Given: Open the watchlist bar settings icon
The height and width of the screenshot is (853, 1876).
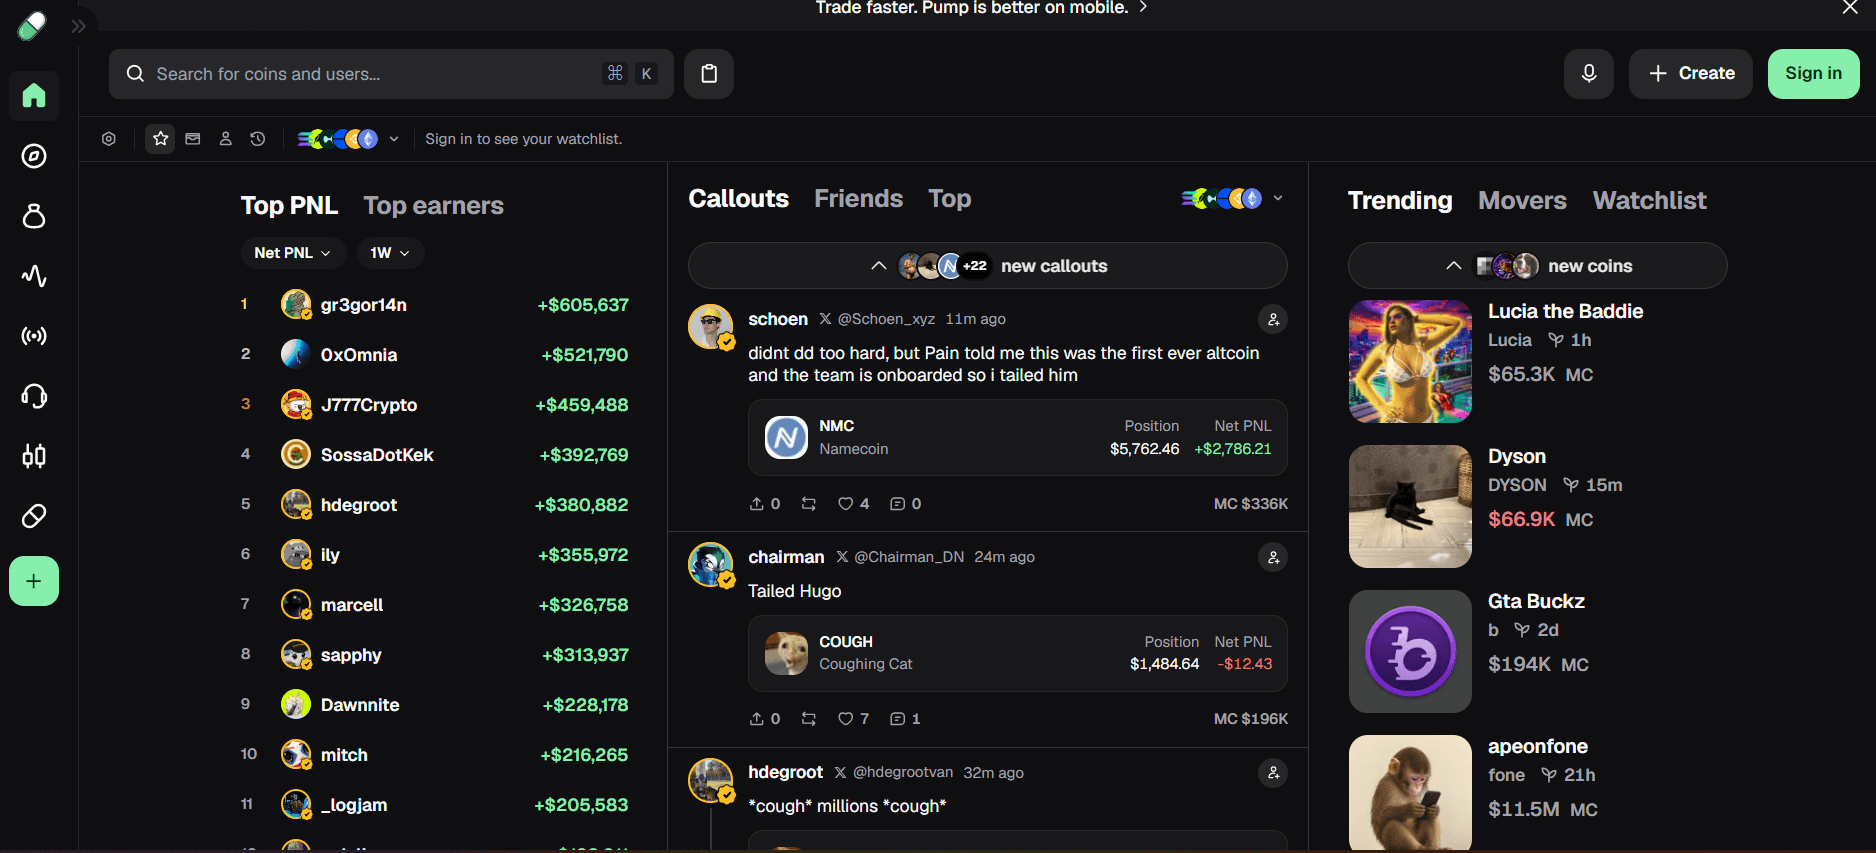Looking at the screenshot, I should (109, 139).
